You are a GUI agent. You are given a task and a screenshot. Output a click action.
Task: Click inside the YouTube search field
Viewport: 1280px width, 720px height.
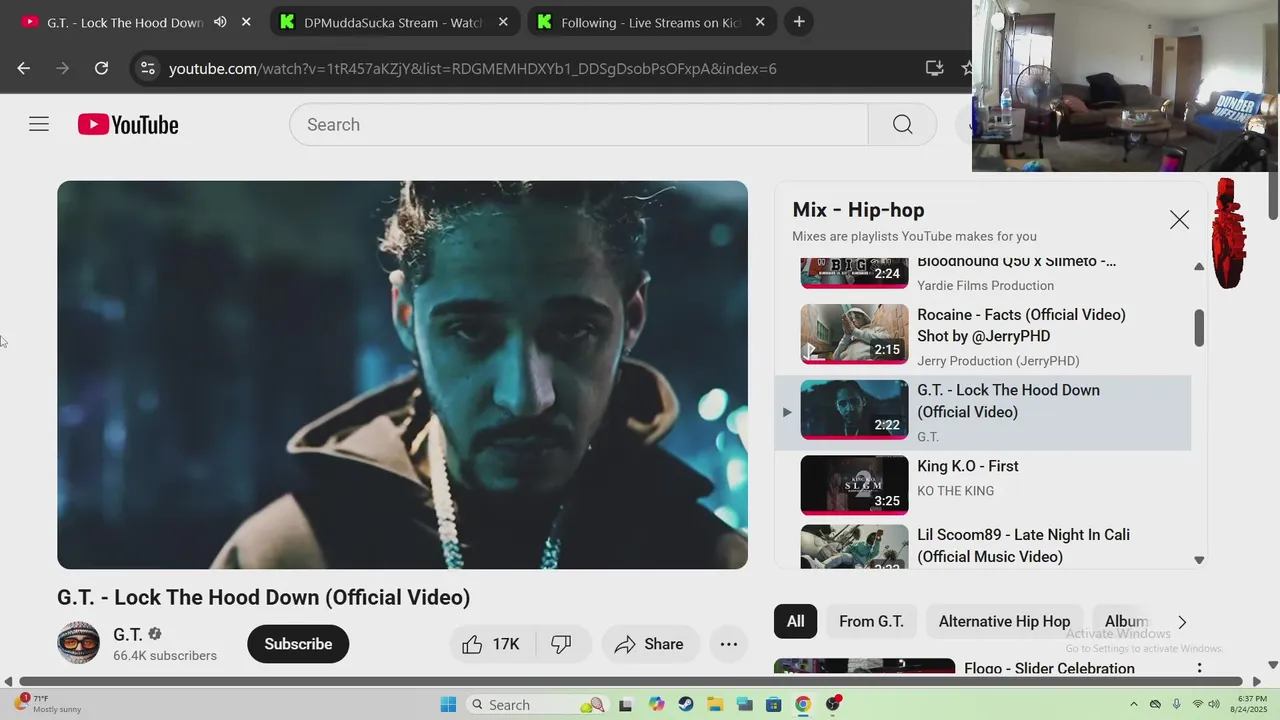click(579, 124)
